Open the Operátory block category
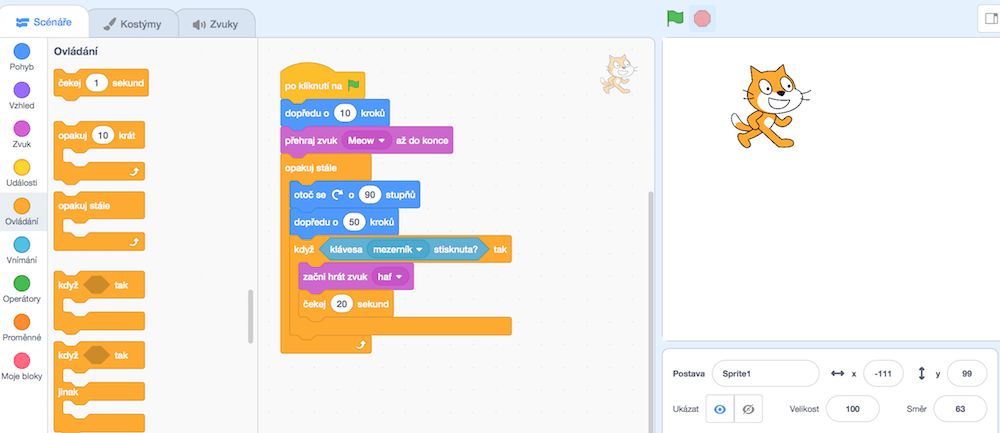Image resolution: width=1000 pixels, height=433 pixels. tap(22, 289)
